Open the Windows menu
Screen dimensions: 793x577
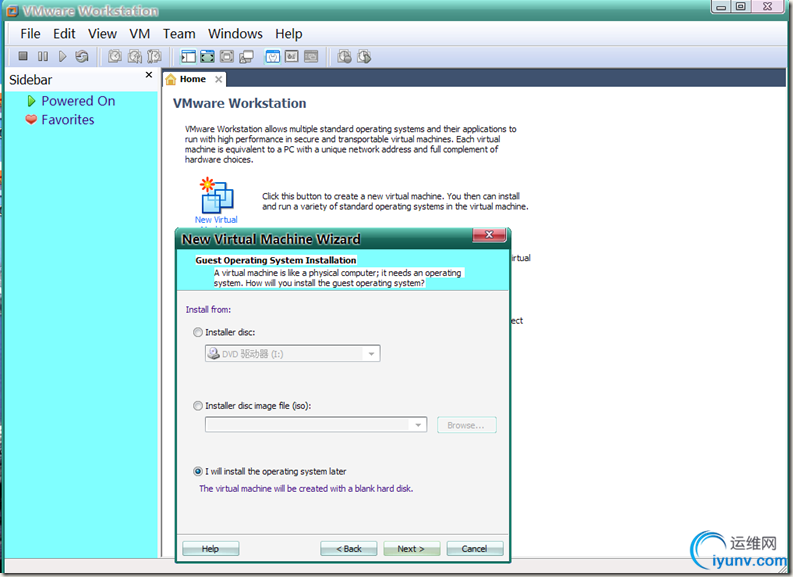pyautogui.click(x=235, y=34)
